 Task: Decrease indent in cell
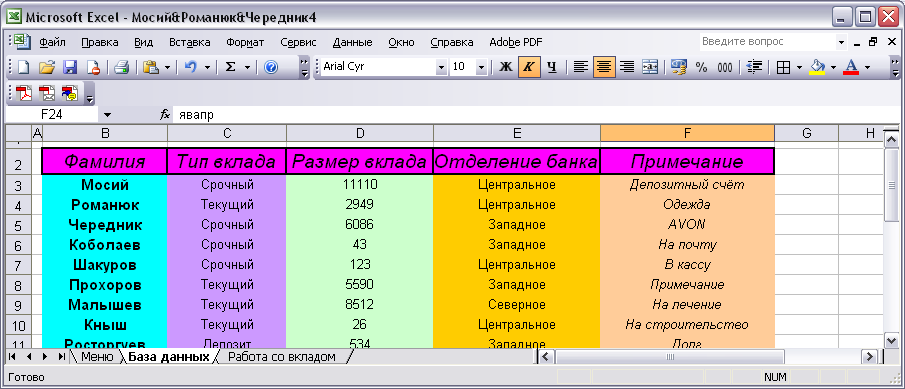tap(754, 68)
